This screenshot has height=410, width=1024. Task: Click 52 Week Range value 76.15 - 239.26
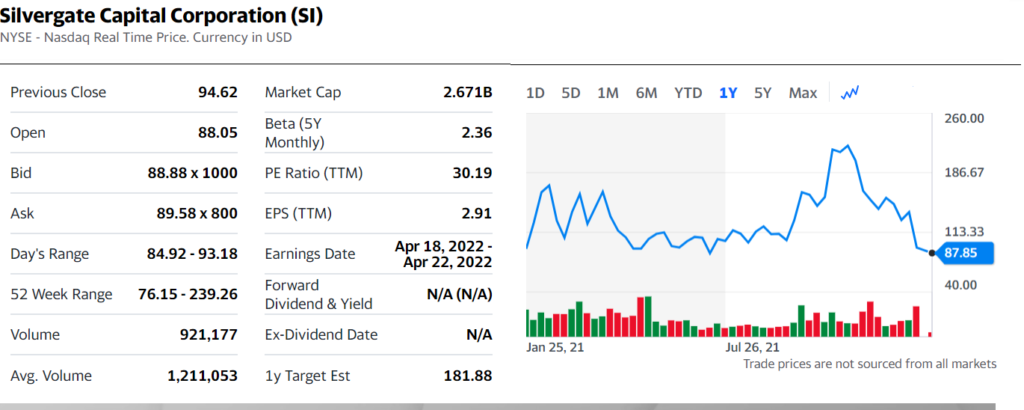pos(188,294)
